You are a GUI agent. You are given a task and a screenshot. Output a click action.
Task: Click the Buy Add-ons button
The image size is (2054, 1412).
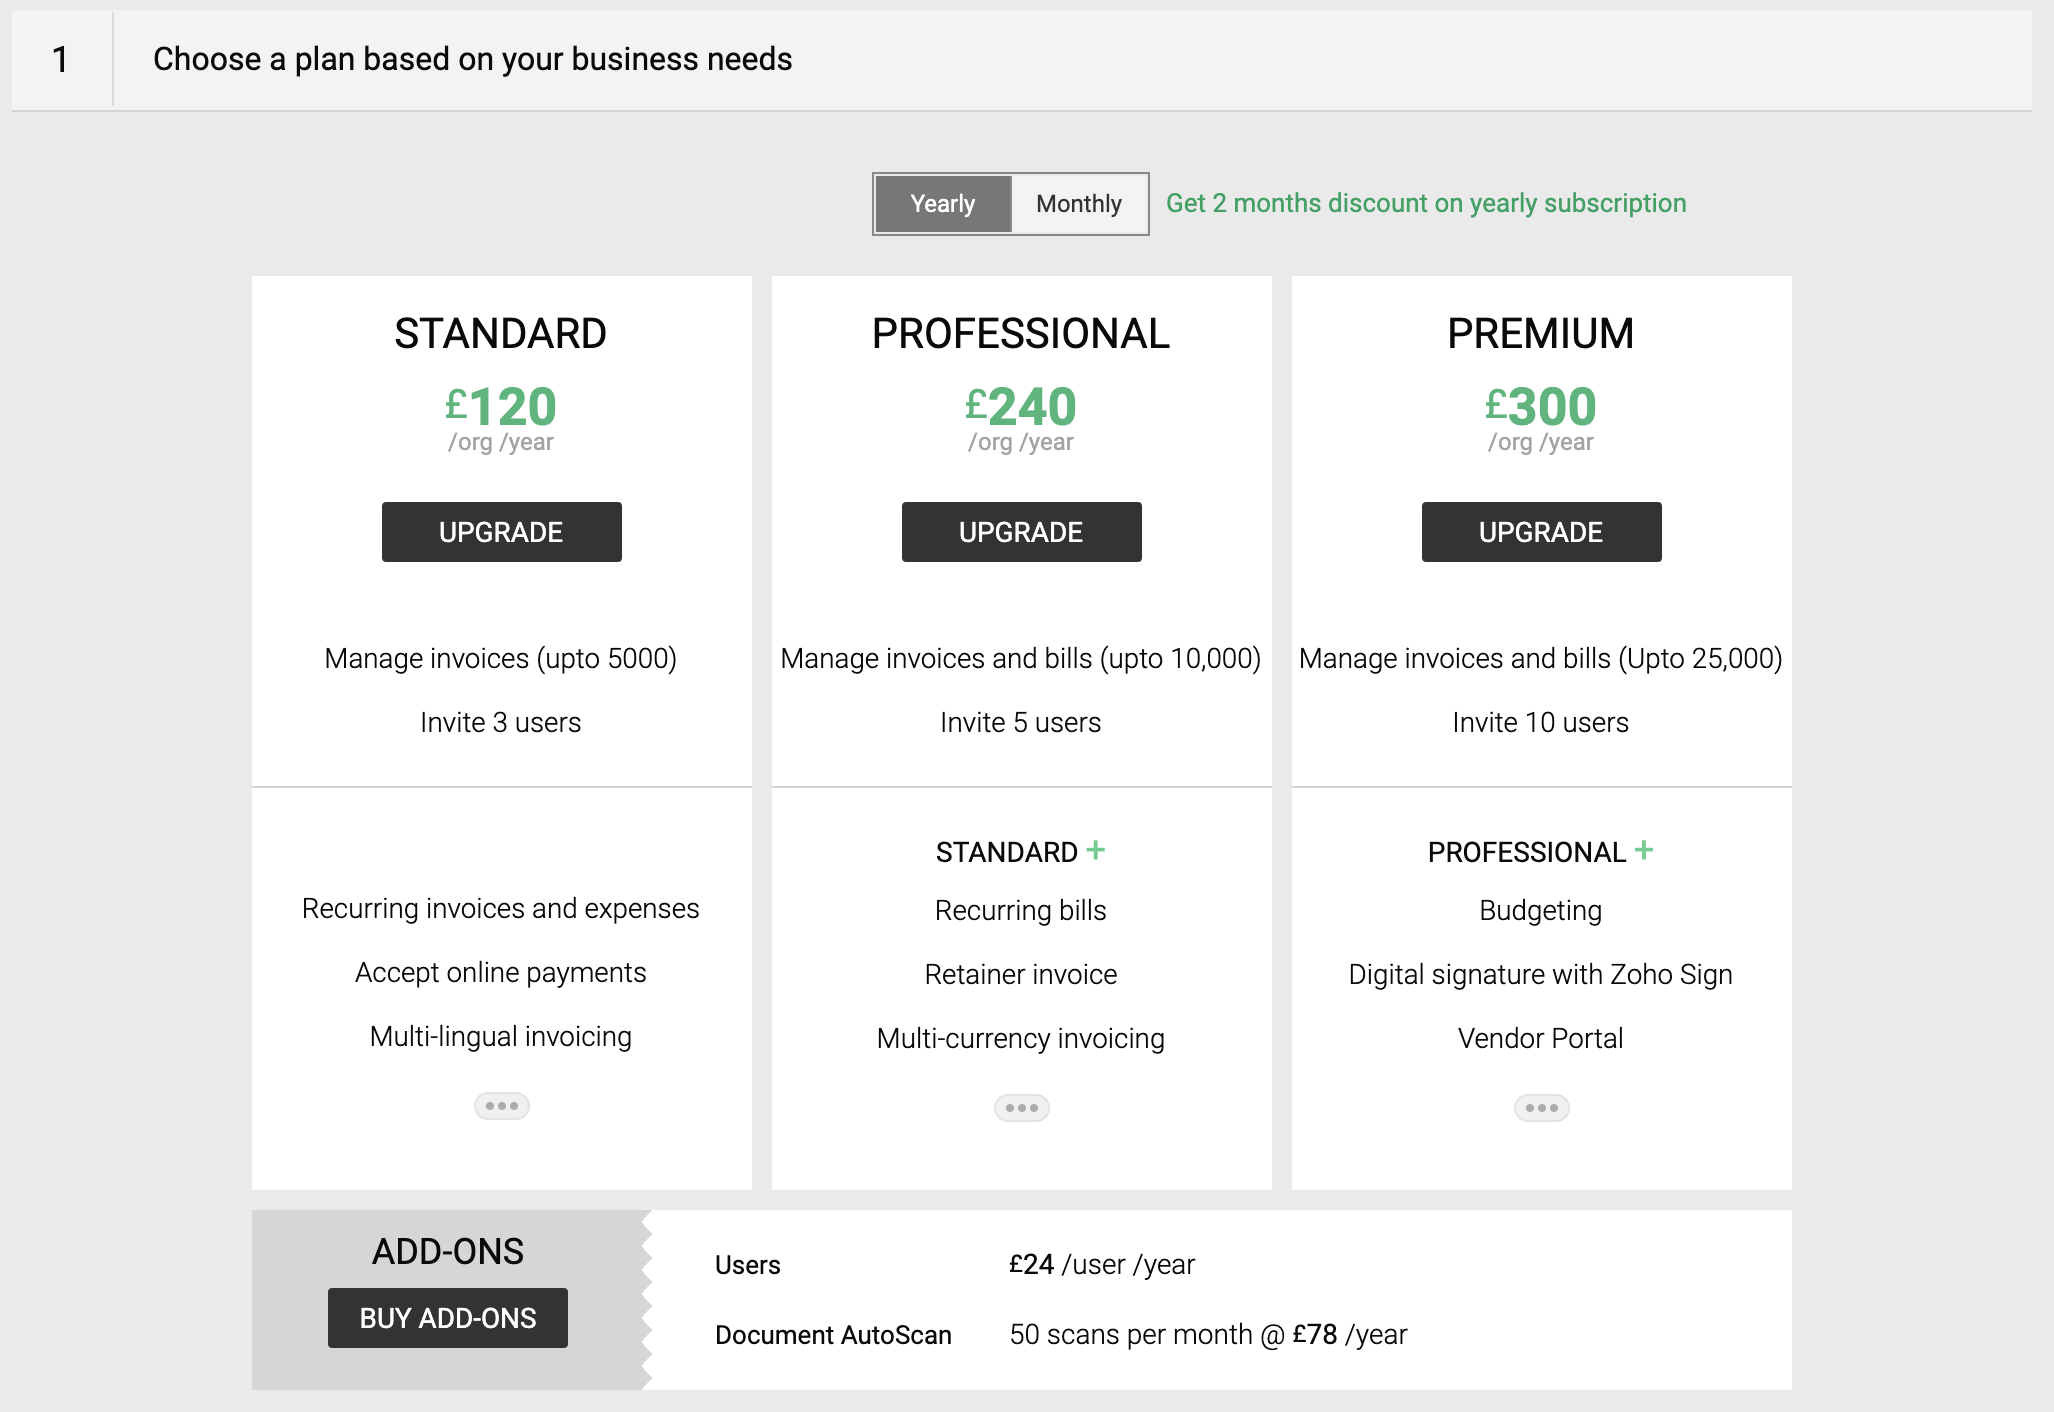coord(447,1318)
